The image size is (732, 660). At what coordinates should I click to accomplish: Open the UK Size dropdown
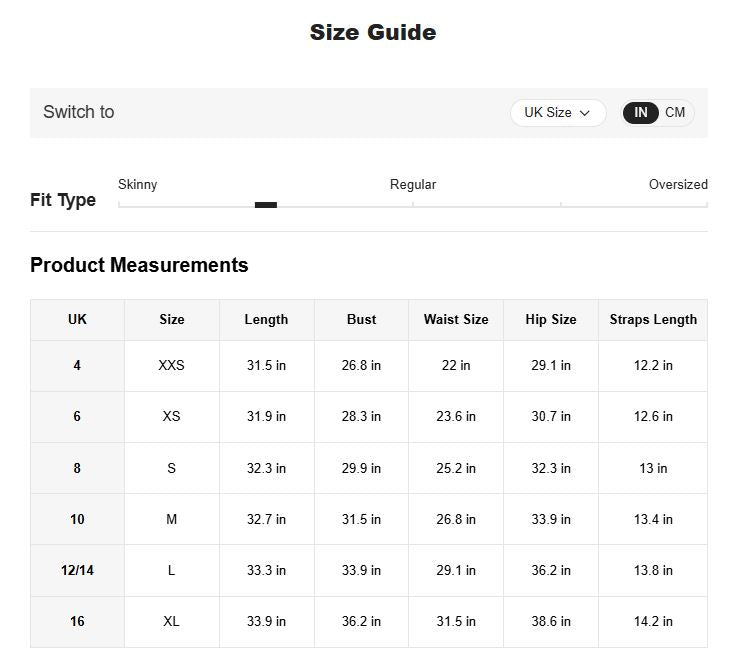[x=557, y=113]
